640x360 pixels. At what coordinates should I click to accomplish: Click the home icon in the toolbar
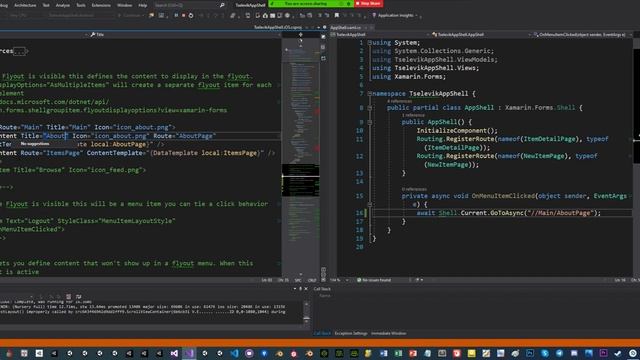265,16
